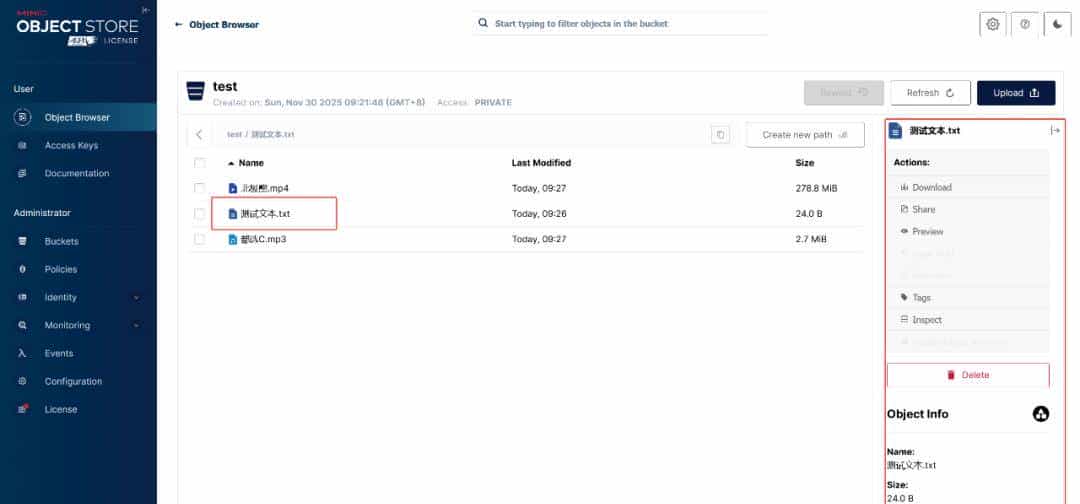Click the MinIO Object Store logo
Viewport: 1080px width, 504px height.
tap(77, 28)
